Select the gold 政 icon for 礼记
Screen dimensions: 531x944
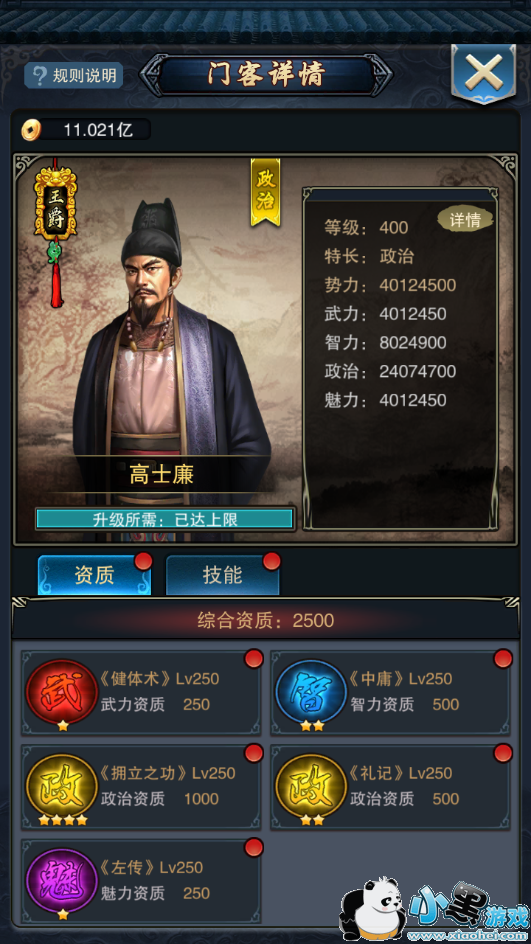[x=311, y=786]
